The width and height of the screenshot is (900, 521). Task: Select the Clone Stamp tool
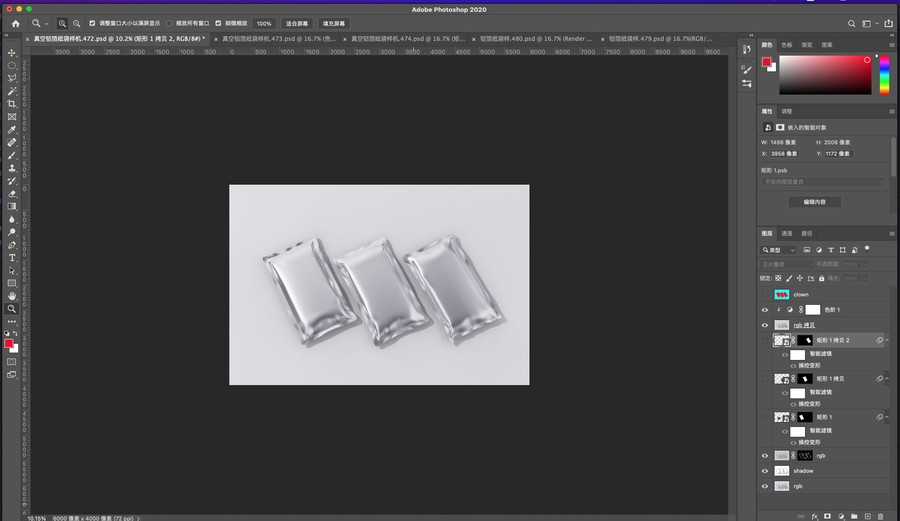pos(11,168)
